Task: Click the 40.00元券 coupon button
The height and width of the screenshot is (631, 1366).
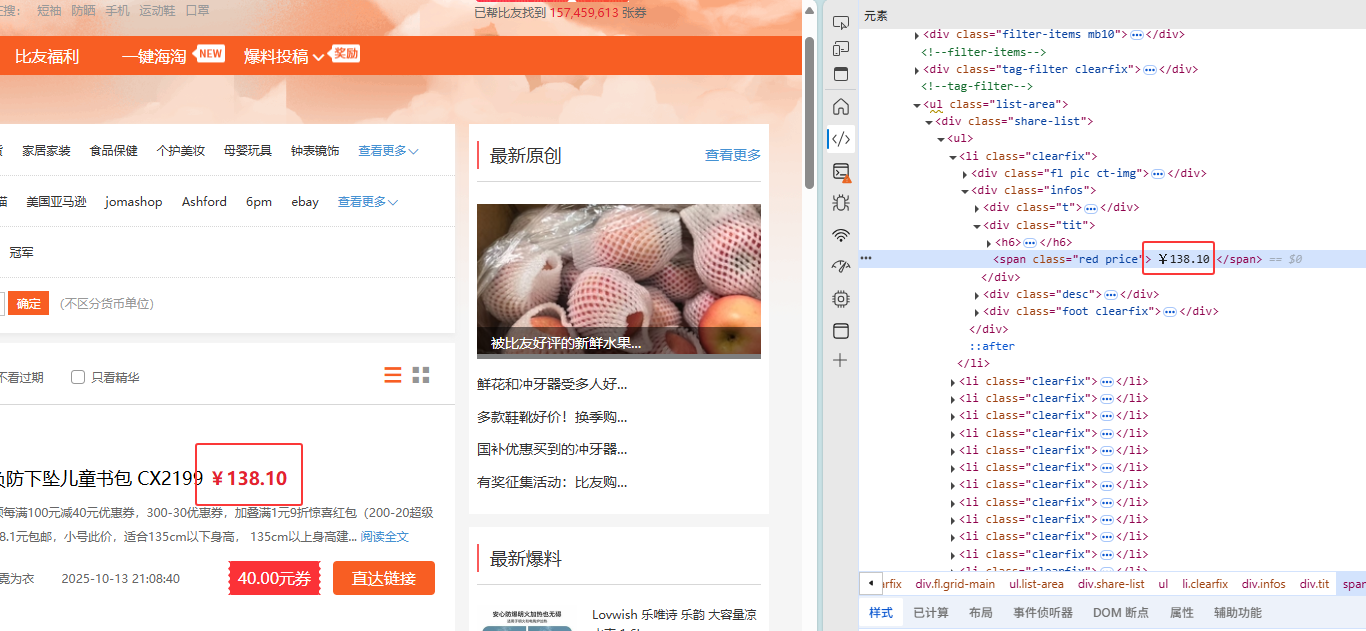Action: [274, 578]
